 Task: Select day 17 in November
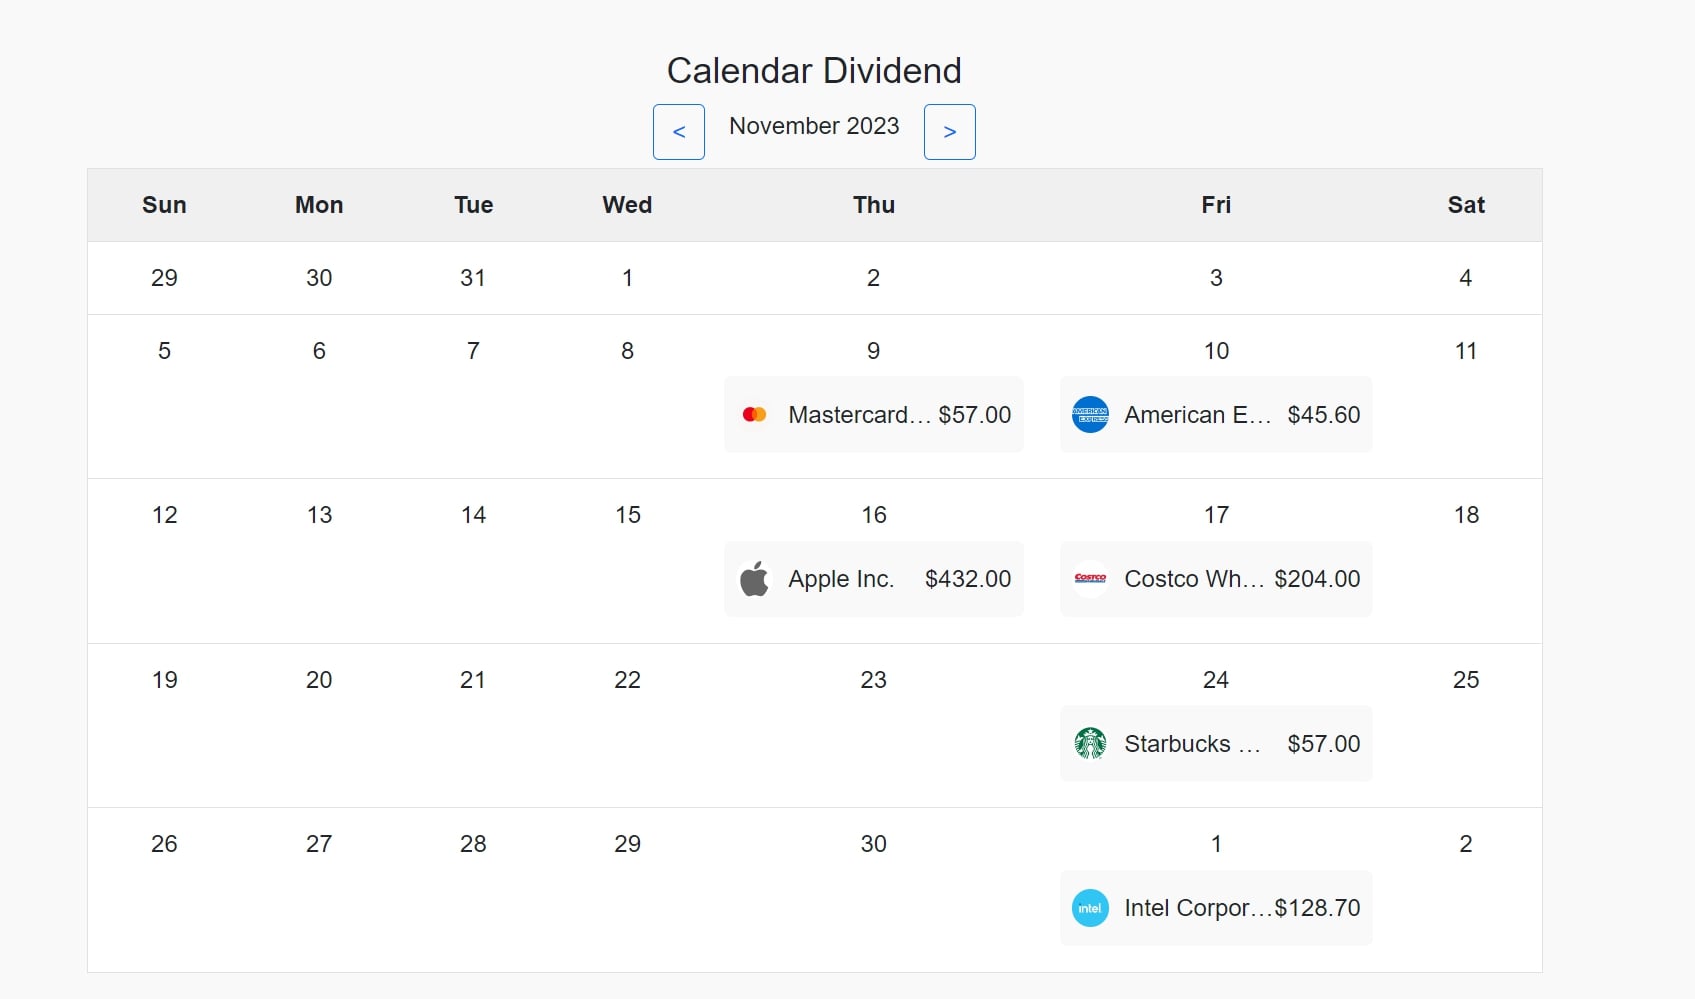(x=1216, y=515)
